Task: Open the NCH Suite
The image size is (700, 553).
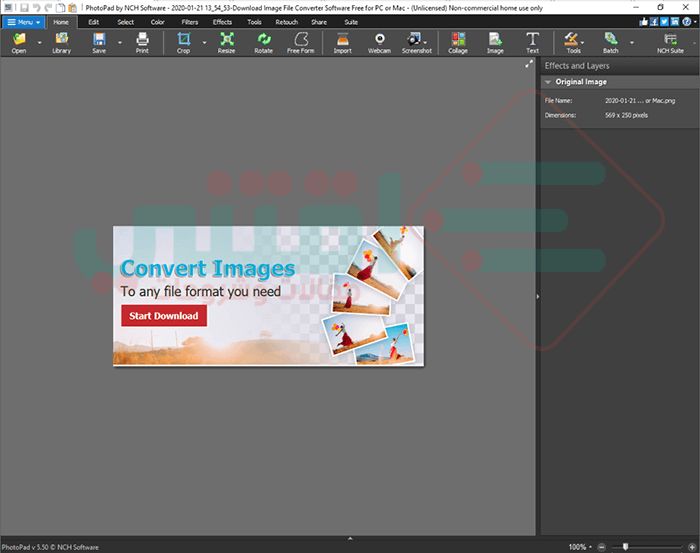Action: (x=670, y=43)
